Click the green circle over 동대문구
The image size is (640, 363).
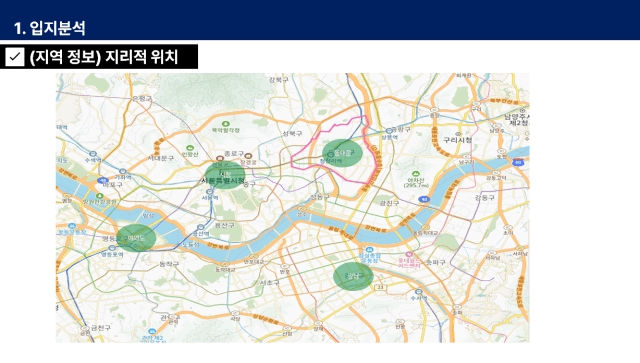point(342,153)
